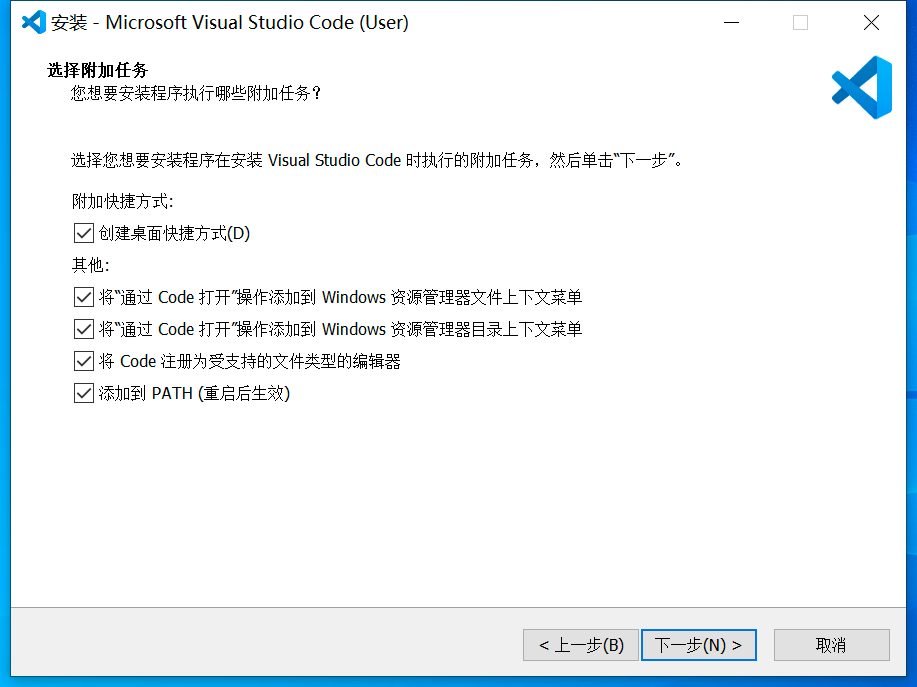The height and width of the screenshot is (687, 917).
Task: Click the 您想要安装程序执行哪些附加任务? text
Action: click(x=196, y=93)
